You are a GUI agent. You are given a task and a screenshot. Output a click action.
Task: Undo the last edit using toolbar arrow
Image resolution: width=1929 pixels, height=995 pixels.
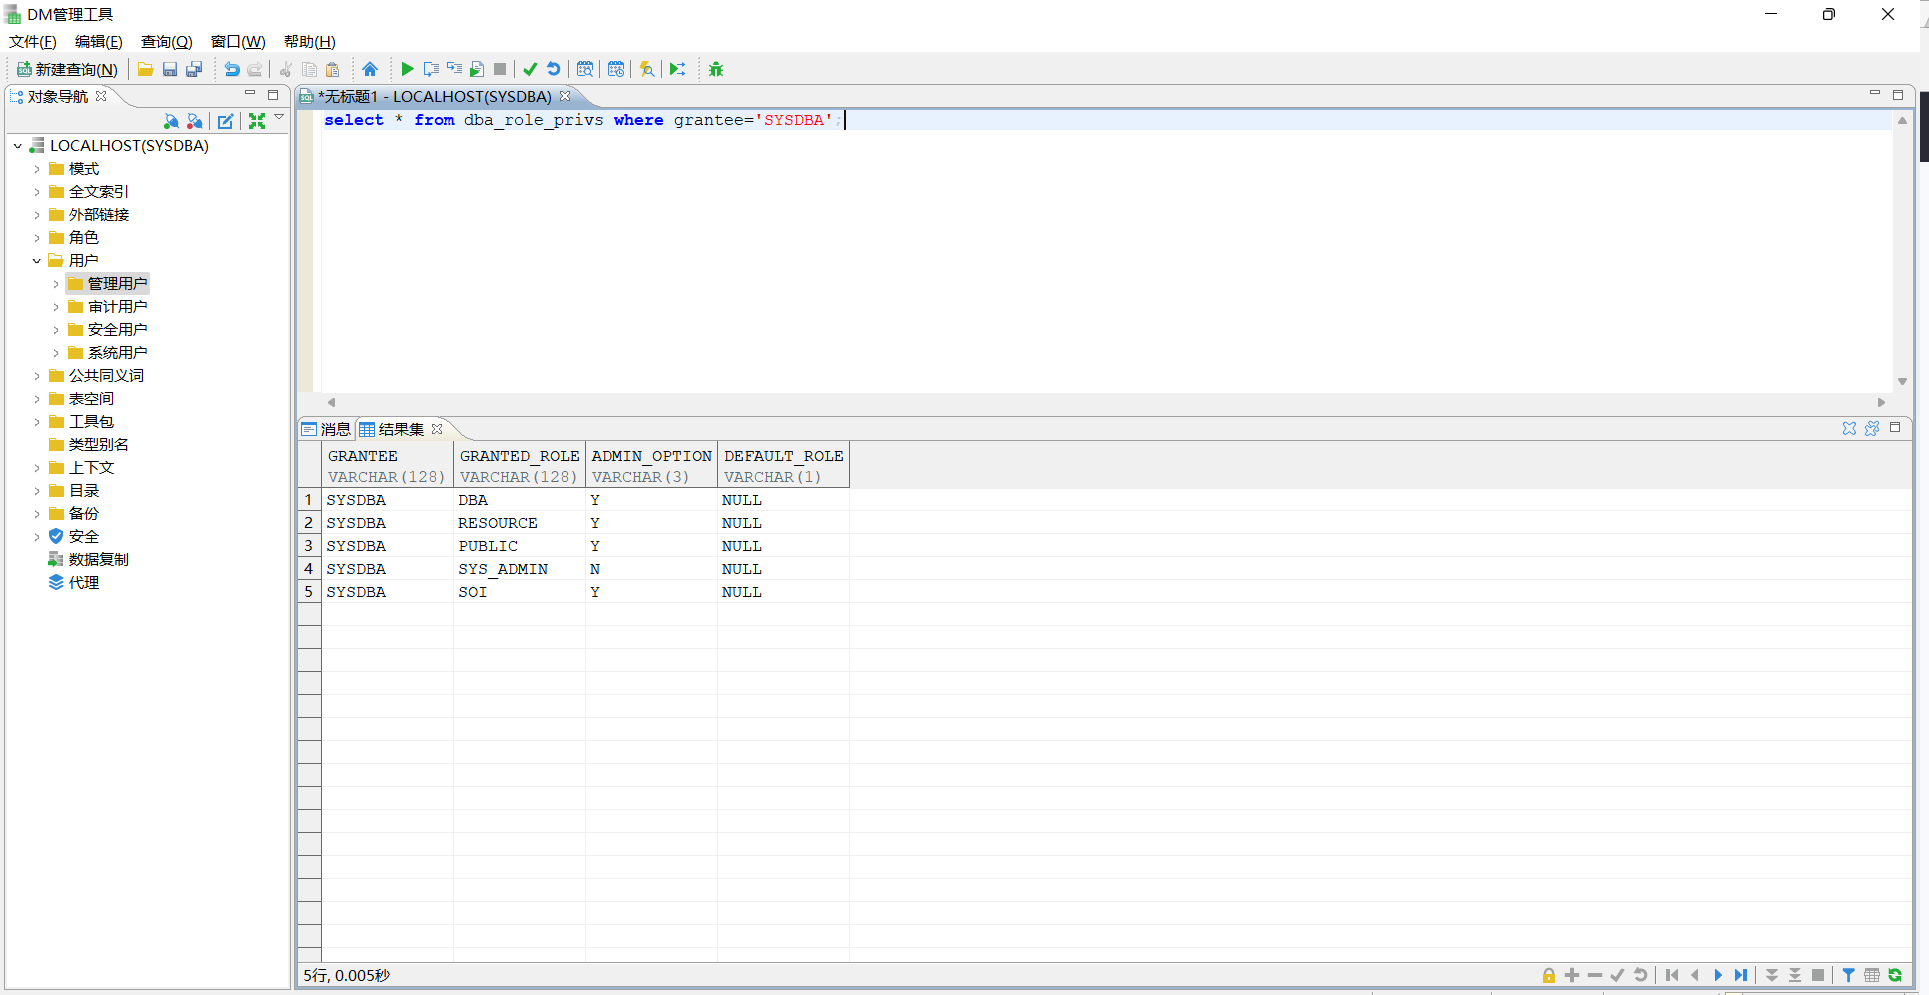click(x=232, y=69)
